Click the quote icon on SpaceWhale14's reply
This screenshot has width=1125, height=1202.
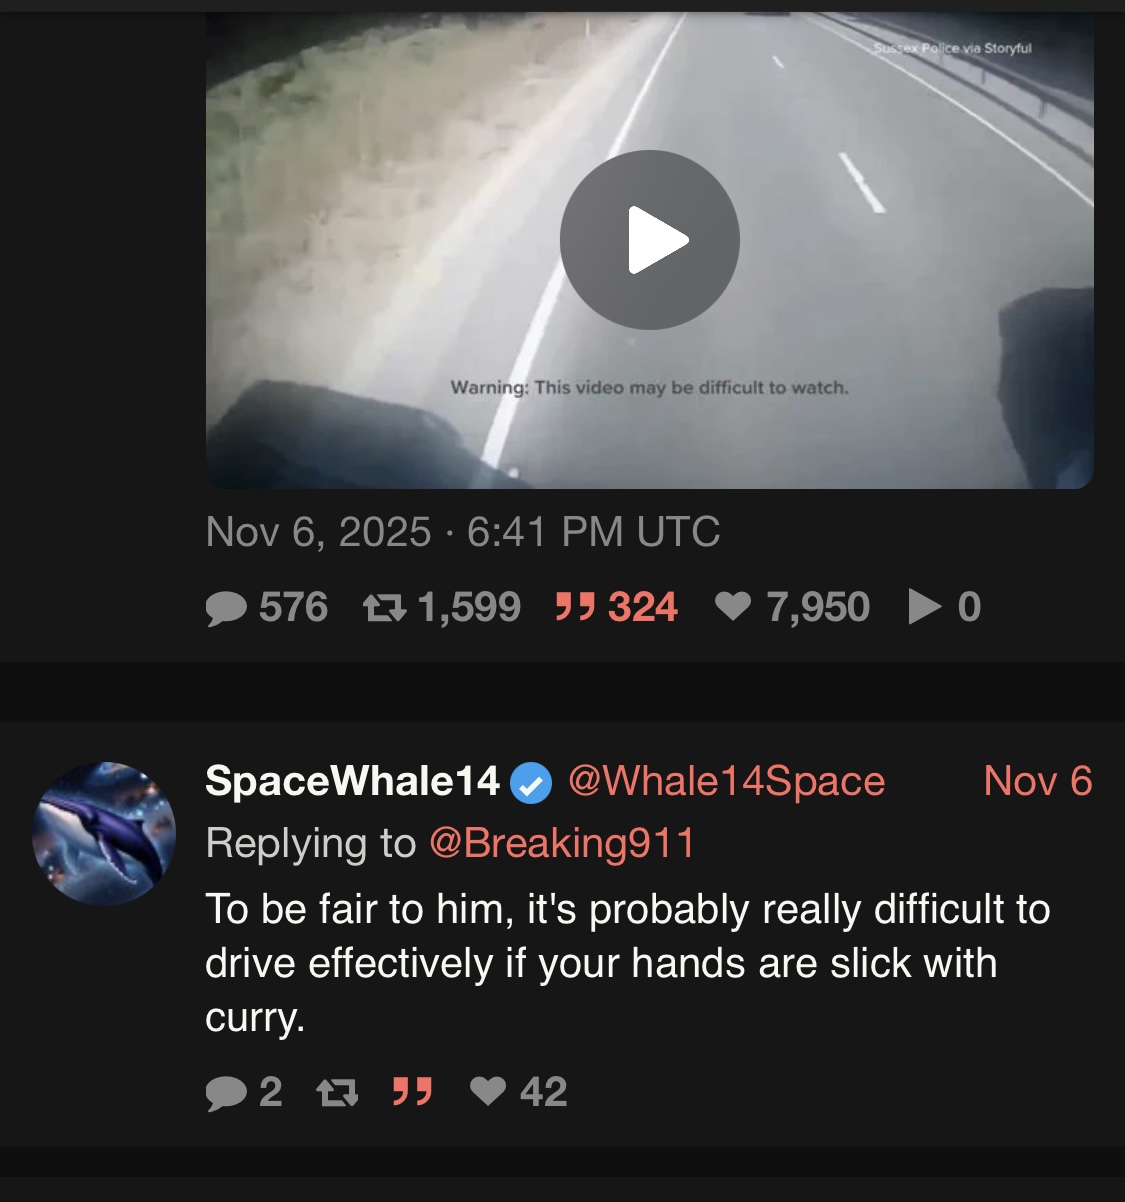point(412,1091)
